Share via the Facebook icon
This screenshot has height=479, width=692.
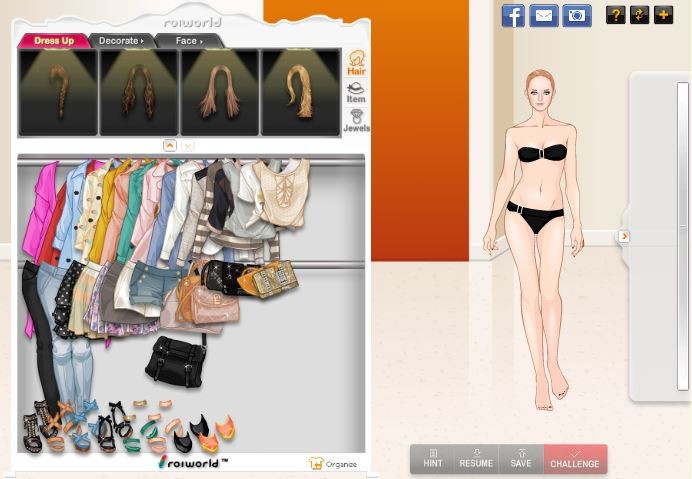click(513, 15)
